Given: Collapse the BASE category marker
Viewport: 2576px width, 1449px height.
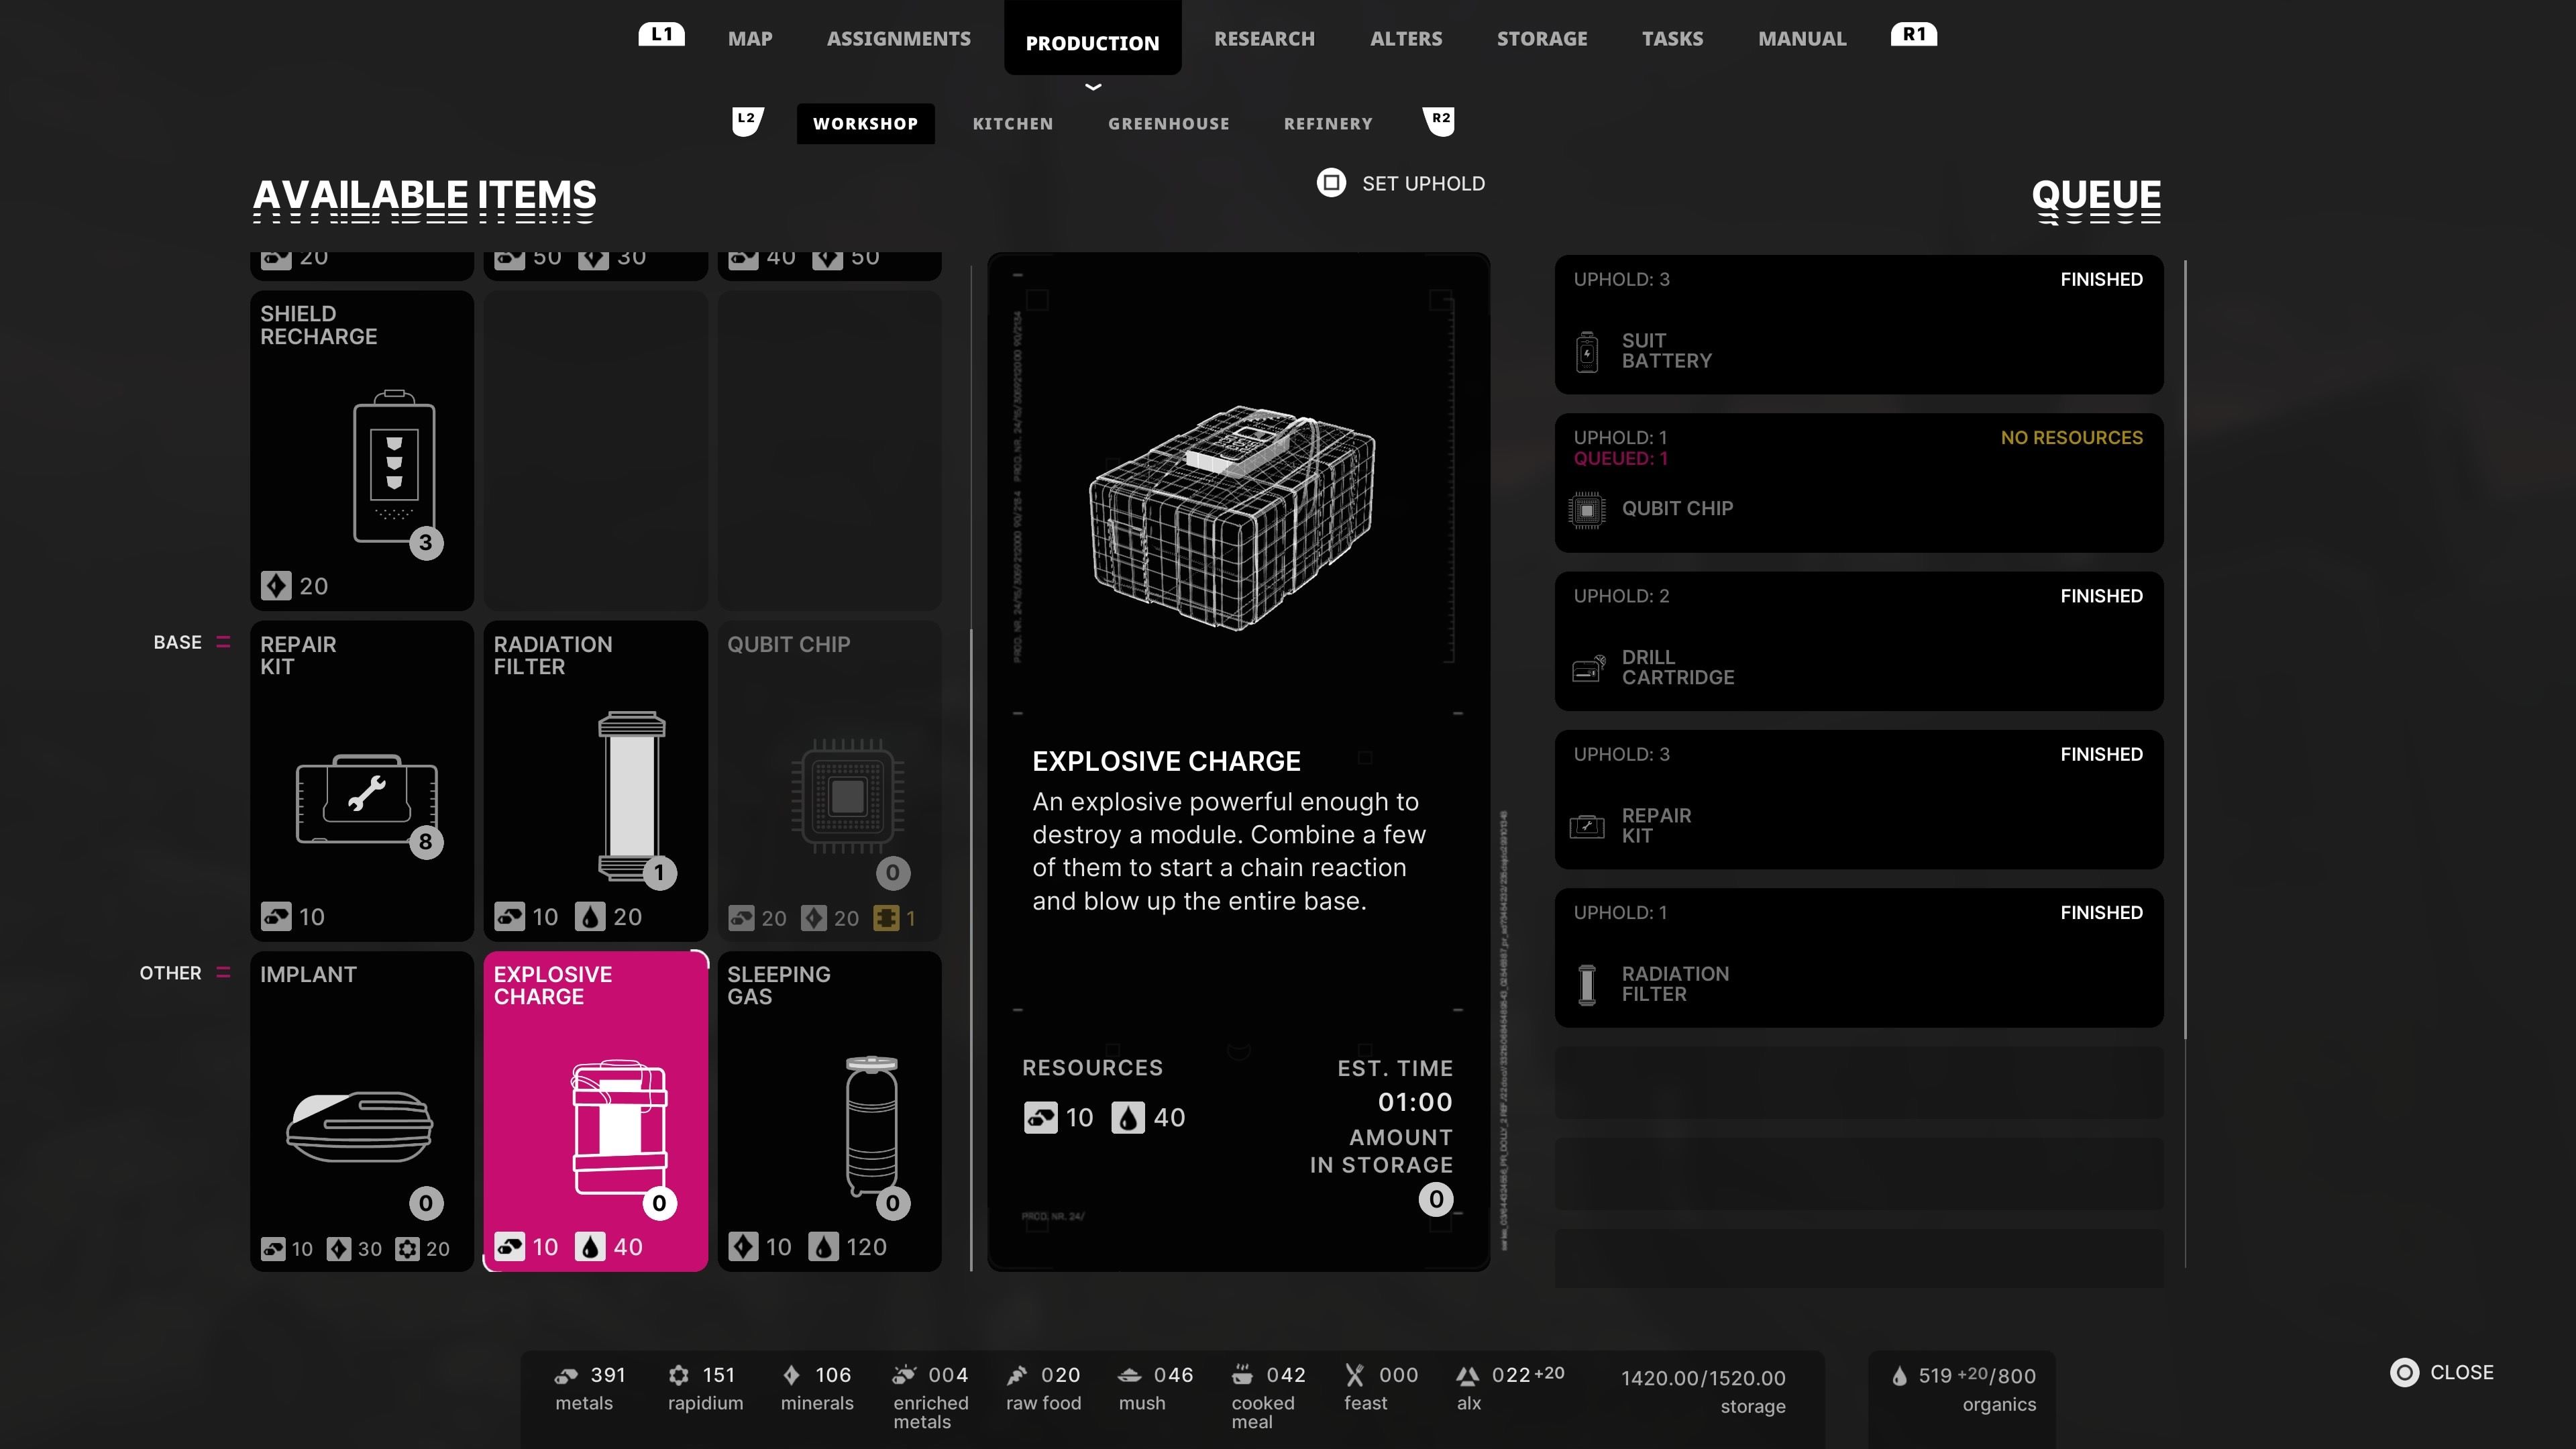Looking at the screenshot, I should point(223,642).
